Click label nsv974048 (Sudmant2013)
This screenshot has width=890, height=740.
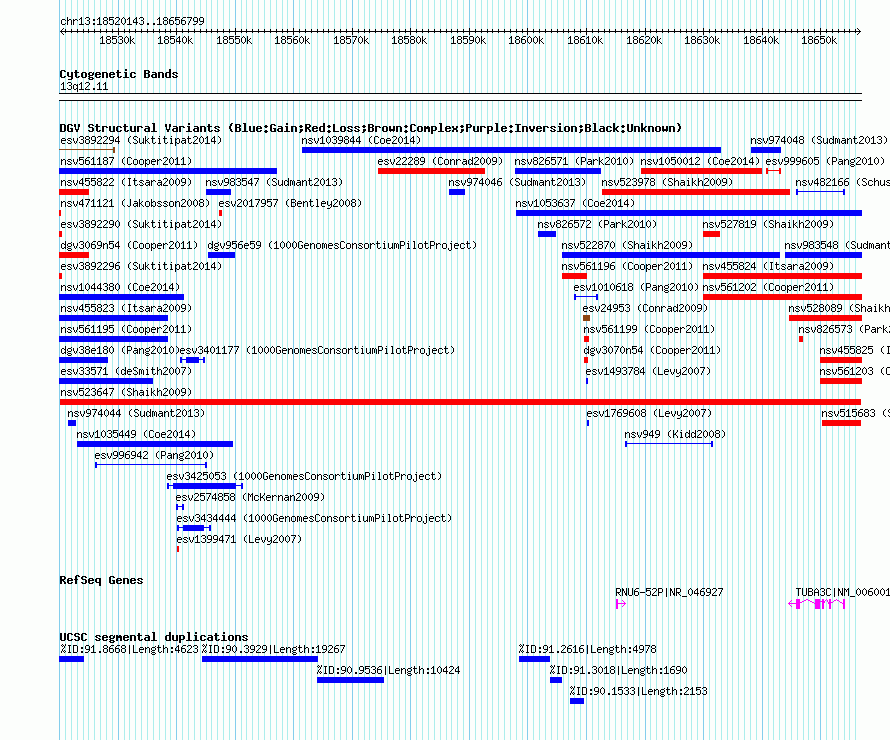[x=818, y=140]
